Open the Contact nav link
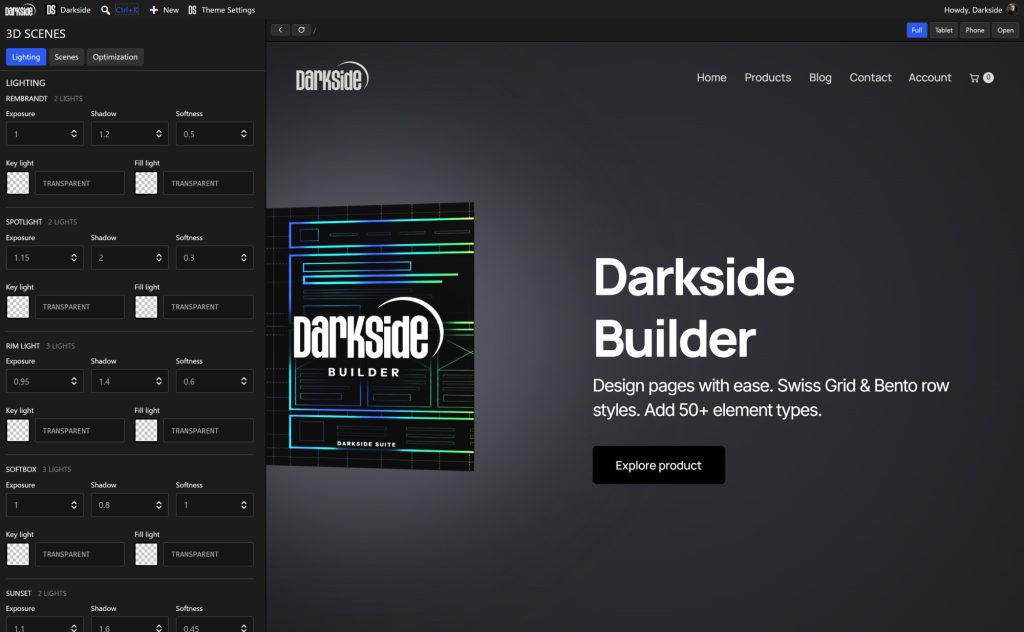The width and height of the screenshot is (1024, 632). pyautogui.click(x=870, y=78)
